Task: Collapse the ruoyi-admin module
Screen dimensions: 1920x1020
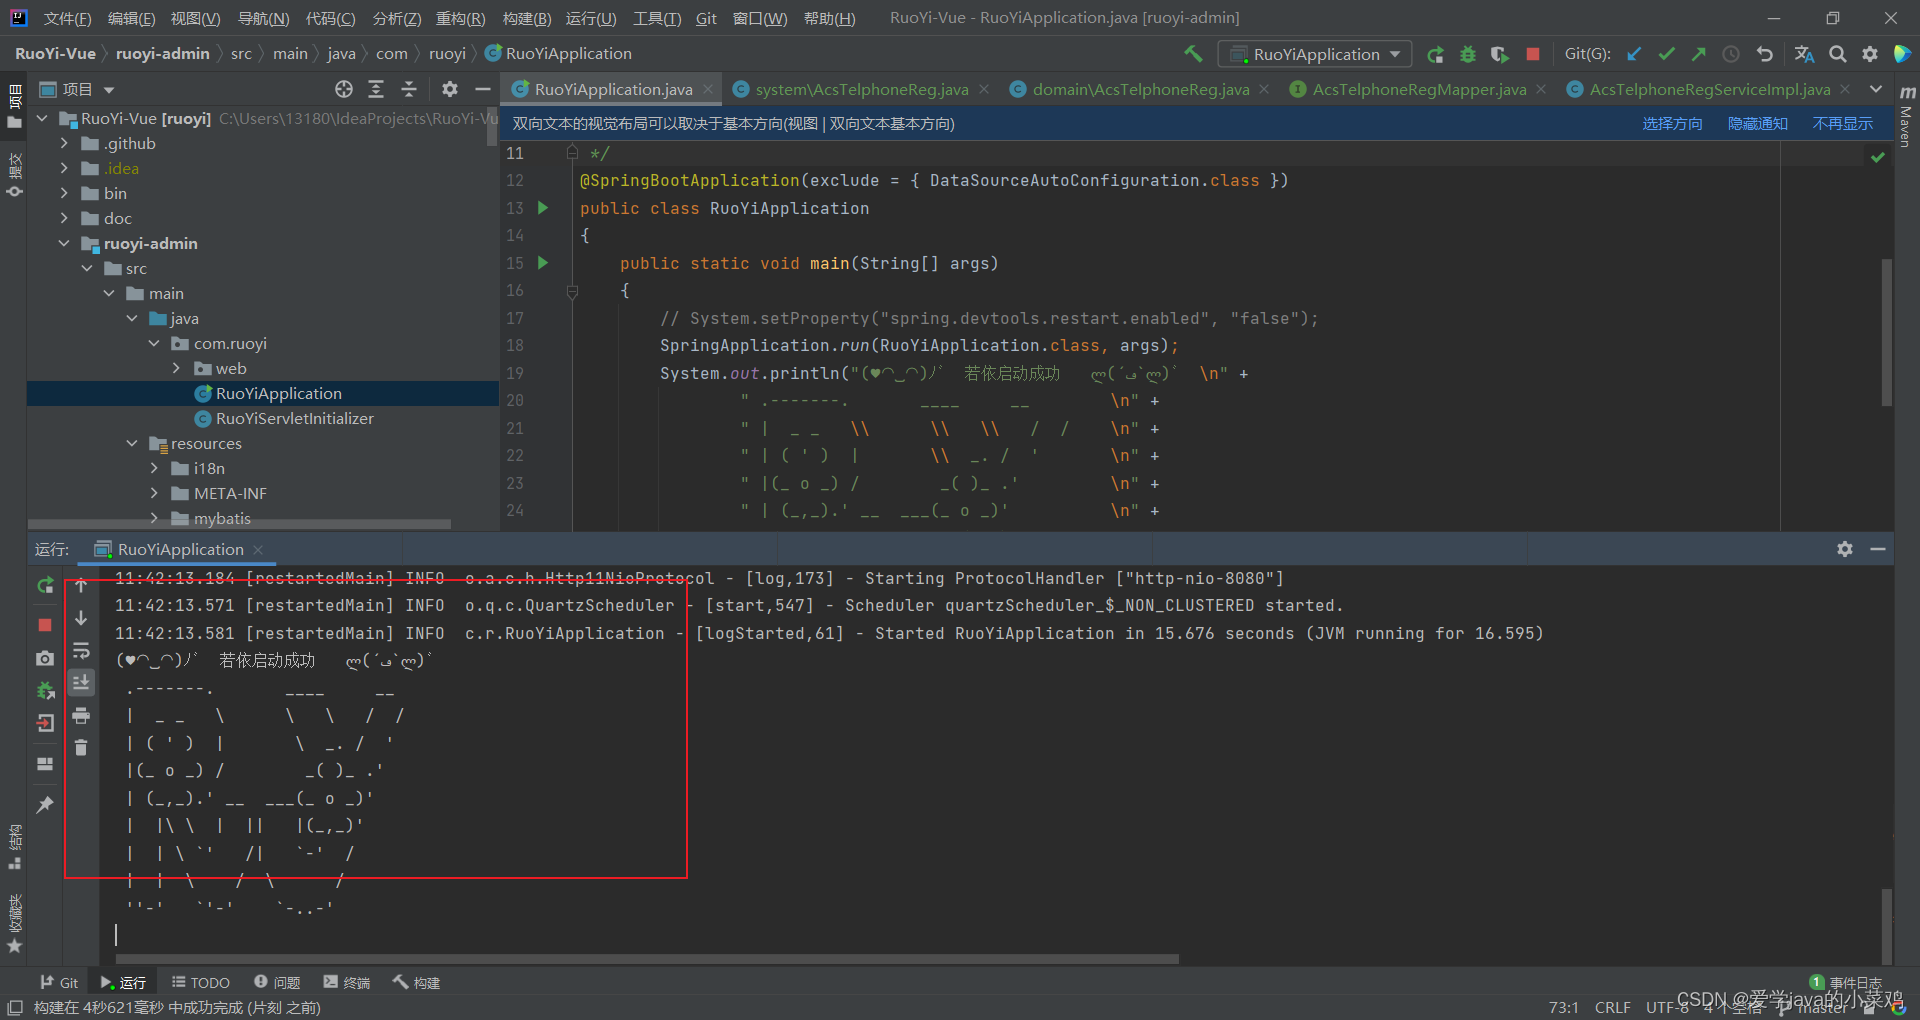Action: coord(65,243)
